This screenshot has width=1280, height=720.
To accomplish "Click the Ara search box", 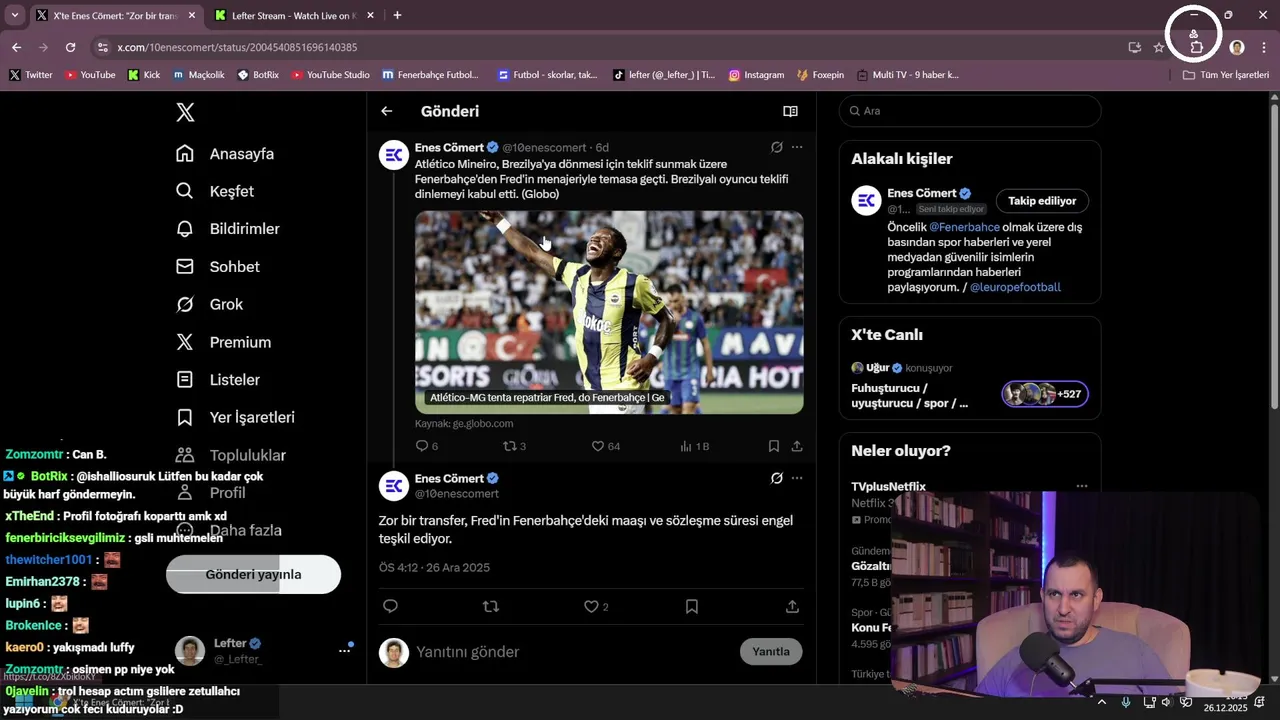I will pos(970,111).
